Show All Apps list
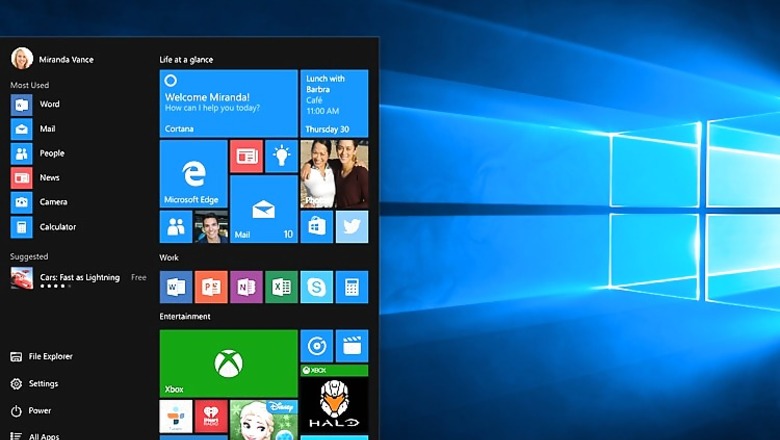The image size is (780, 440). click(x=34, y=436)
